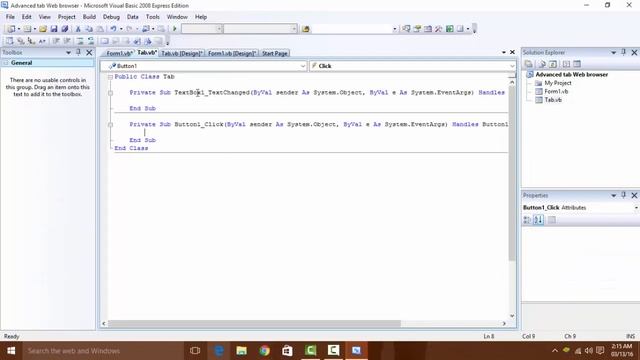The width and height of the screenshot is (640, 360).
Task: Open Solution Explorer from the toolbar icon
Action: pos(406,29)
